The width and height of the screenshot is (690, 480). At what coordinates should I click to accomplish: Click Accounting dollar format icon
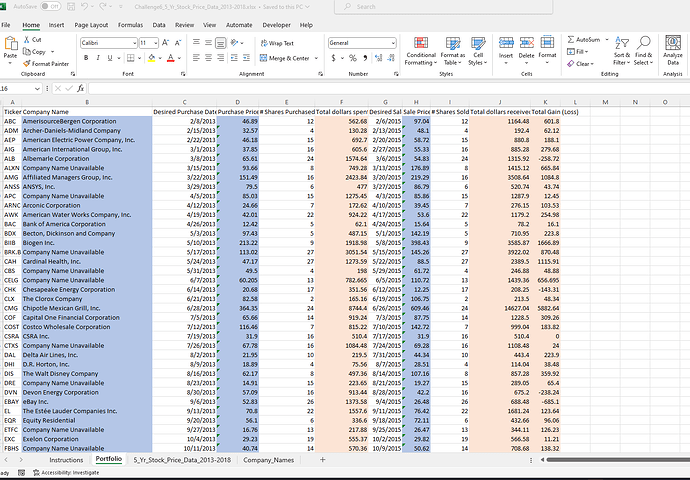tap(334, 58)
